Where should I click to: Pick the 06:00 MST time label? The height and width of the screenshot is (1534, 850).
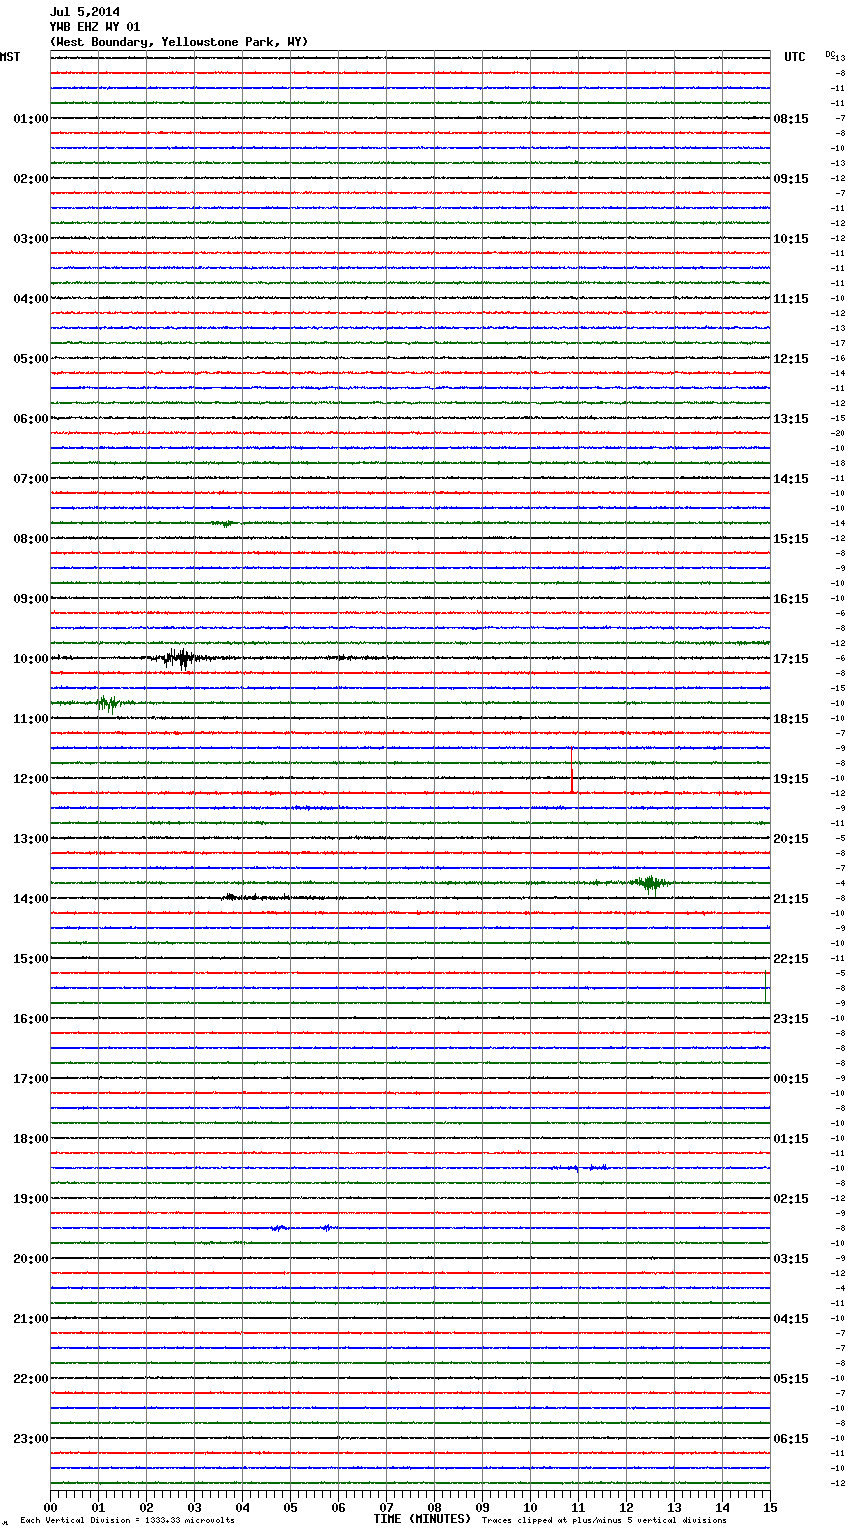tap(30, 419)
